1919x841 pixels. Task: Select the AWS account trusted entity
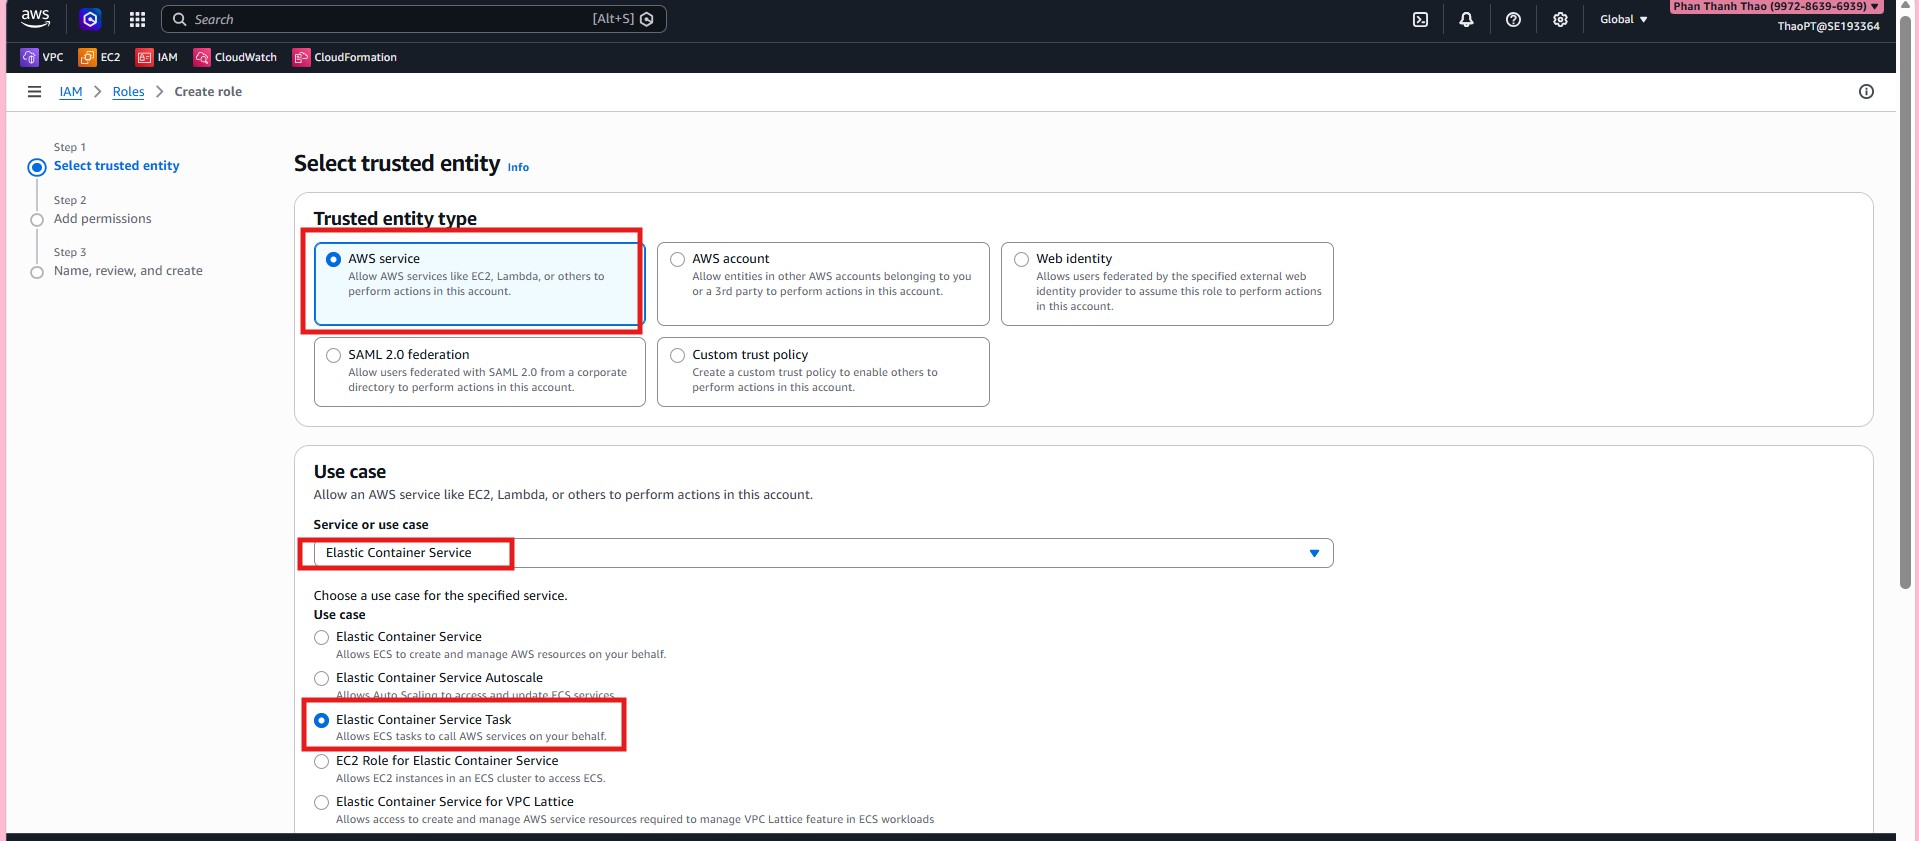pyautogui.click(x=678, y=260)
